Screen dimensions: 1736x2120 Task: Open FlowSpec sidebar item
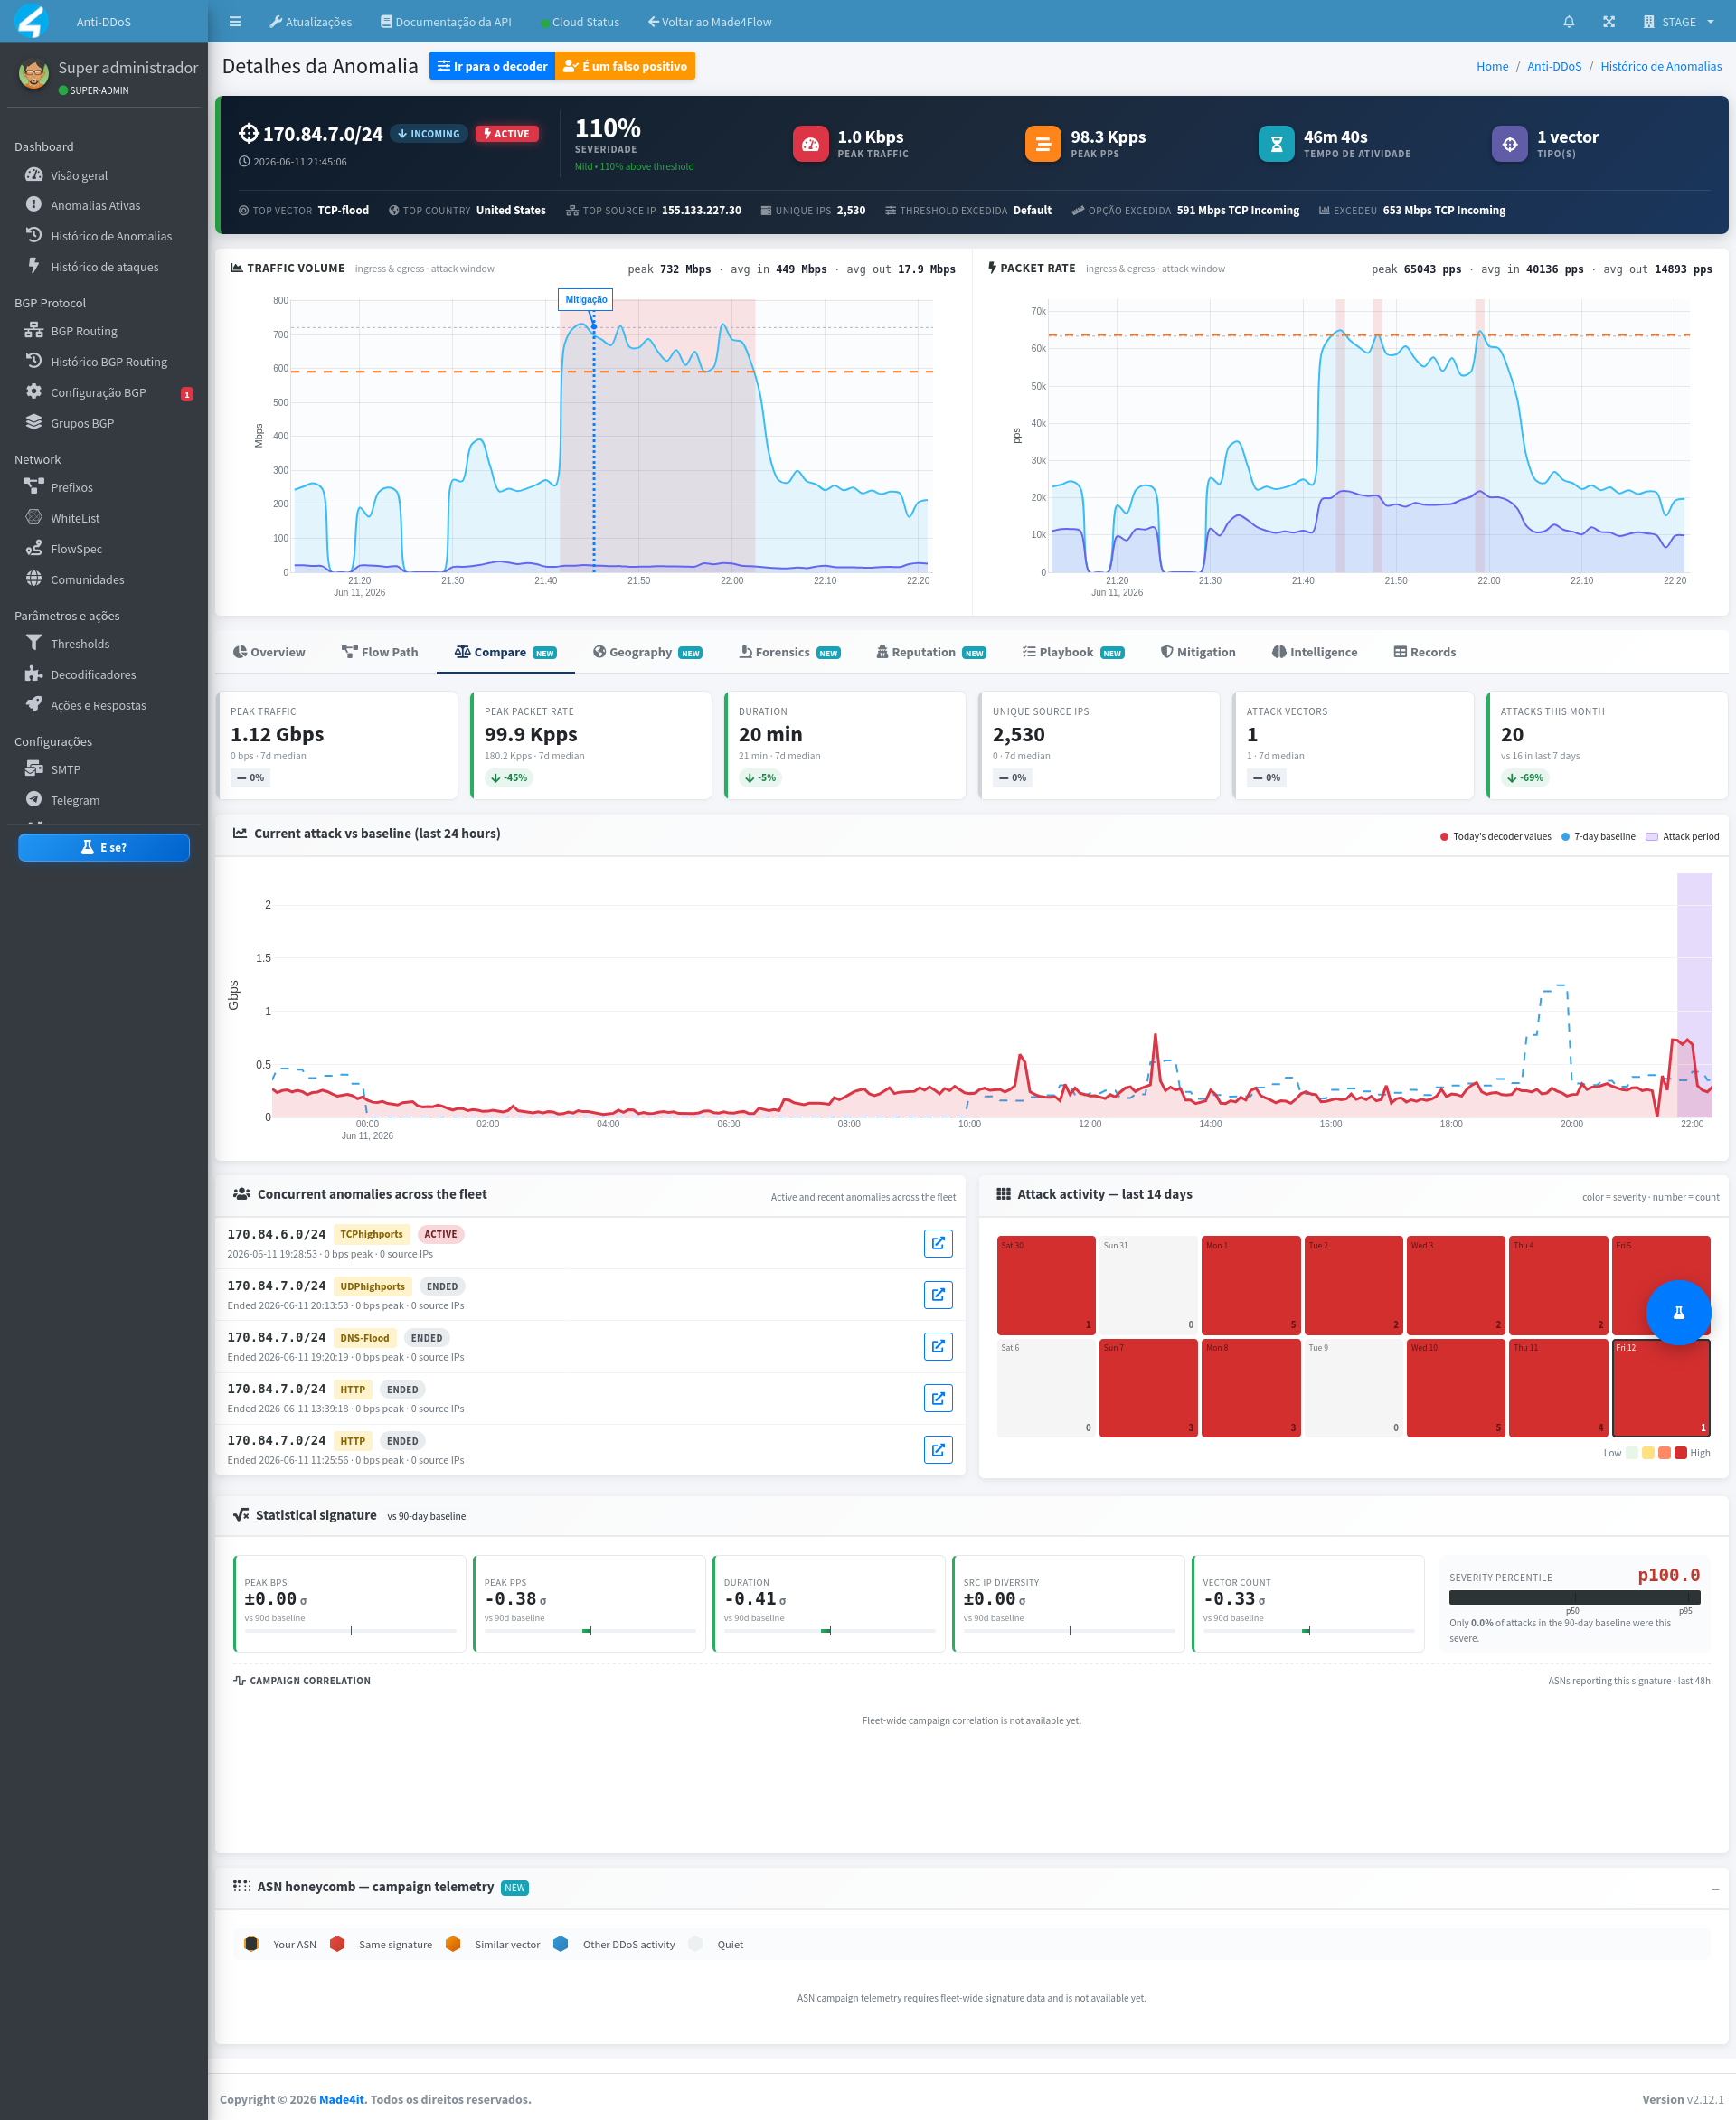104,549
